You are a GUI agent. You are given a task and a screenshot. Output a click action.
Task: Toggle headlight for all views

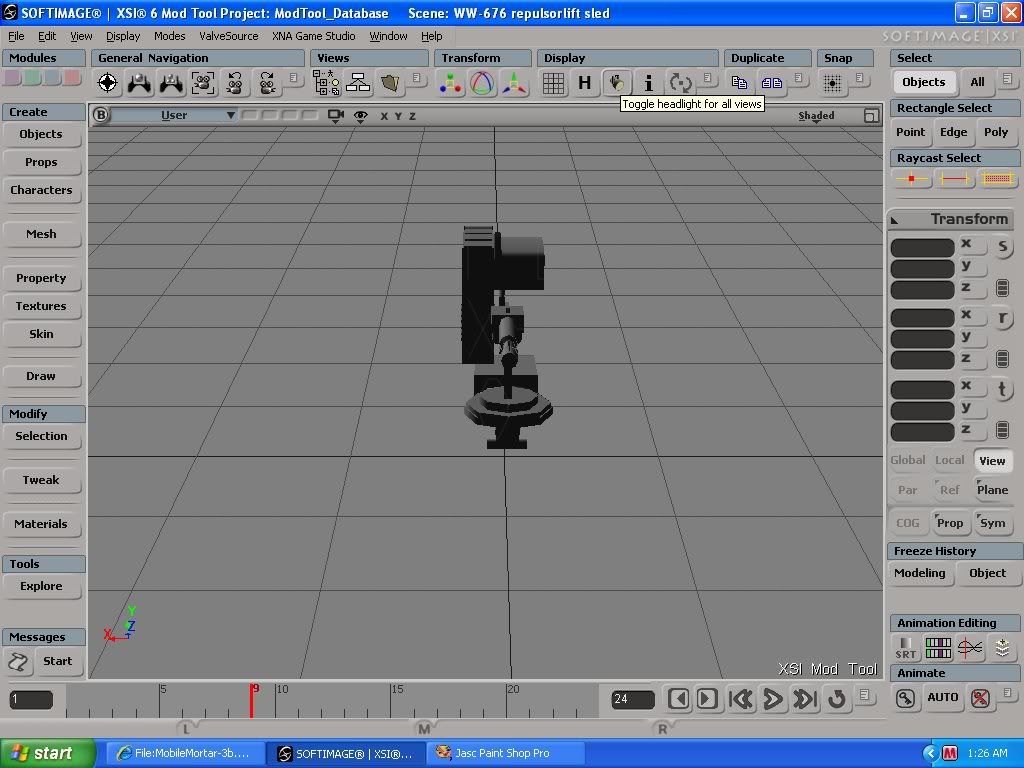616,83
